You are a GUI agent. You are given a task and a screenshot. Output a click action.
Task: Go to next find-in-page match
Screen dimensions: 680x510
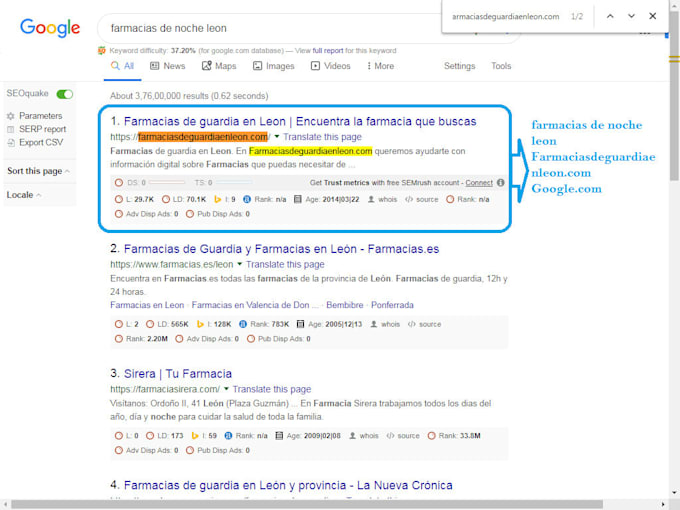click(631, 16)
